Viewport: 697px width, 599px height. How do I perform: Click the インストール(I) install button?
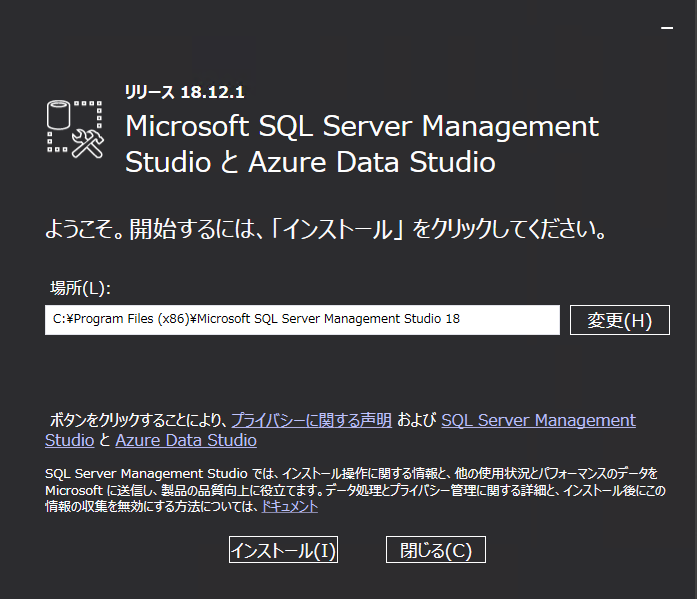pos(283,550)
